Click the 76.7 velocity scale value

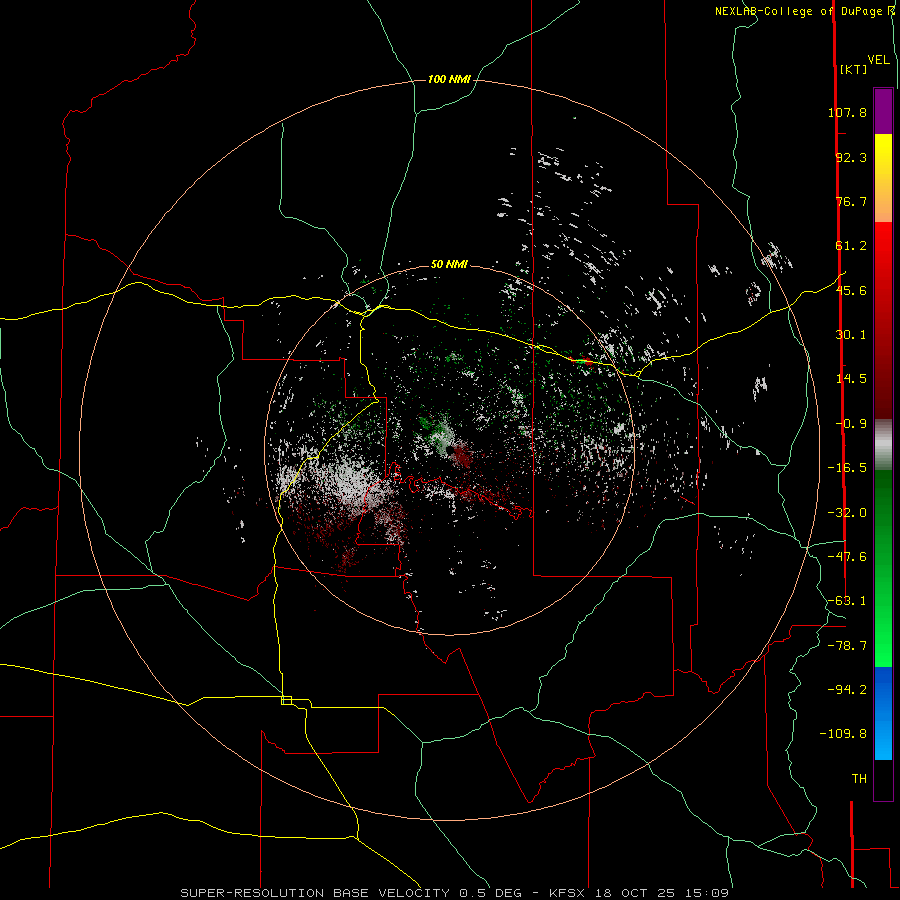click(x=851, y=201)
